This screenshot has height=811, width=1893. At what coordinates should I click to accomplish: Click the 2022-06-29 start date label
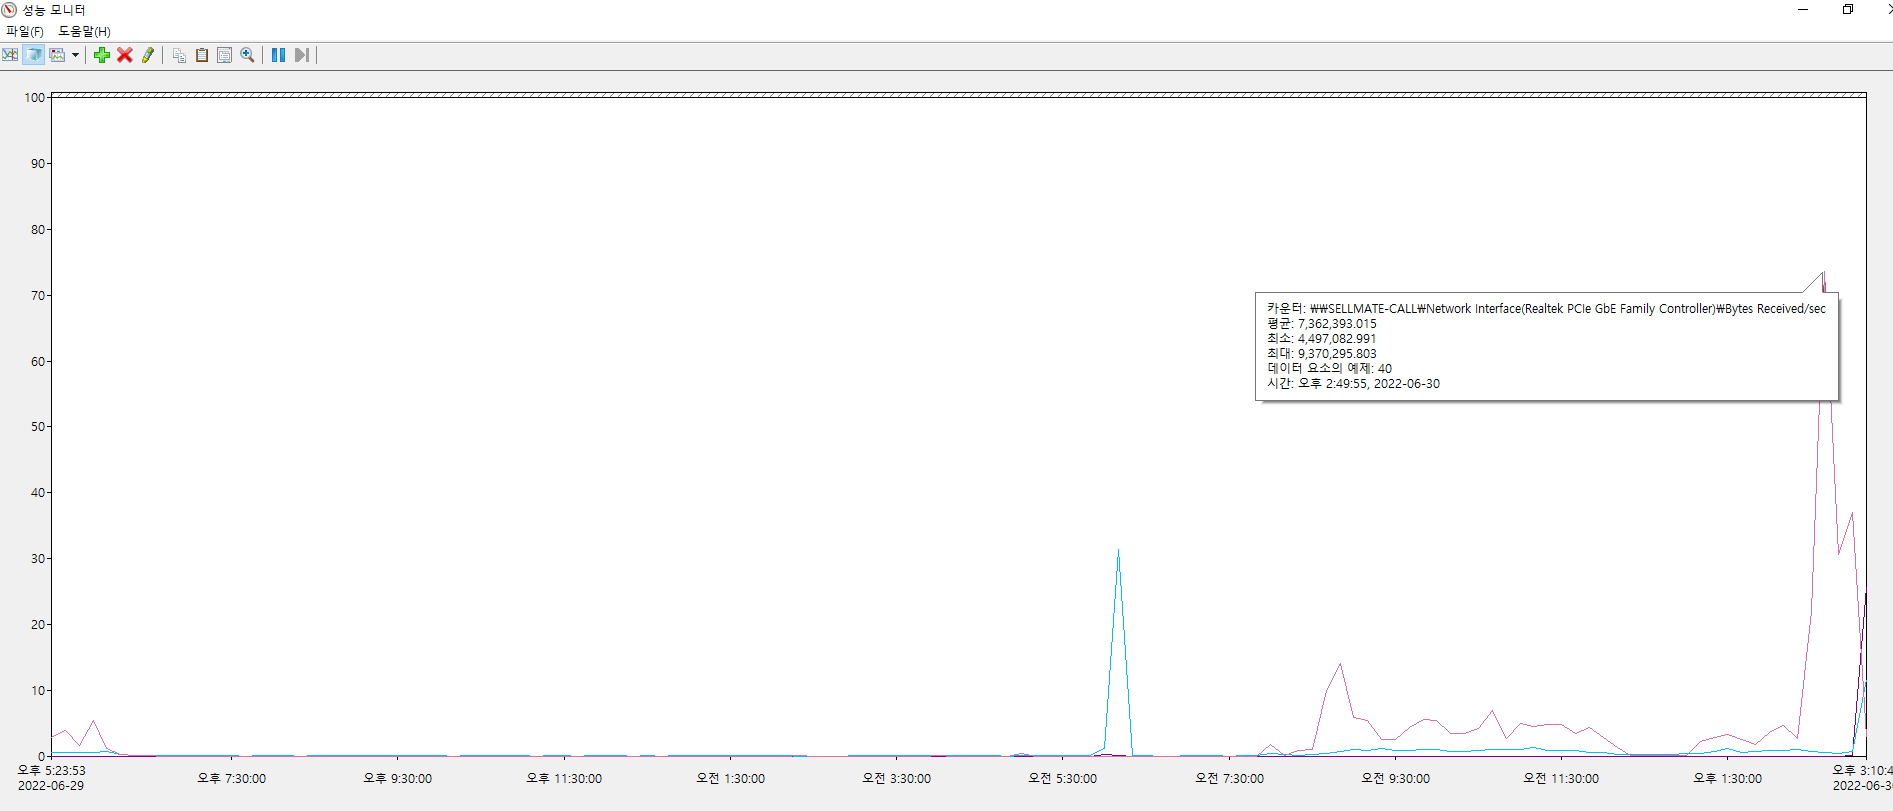[51, 786]
